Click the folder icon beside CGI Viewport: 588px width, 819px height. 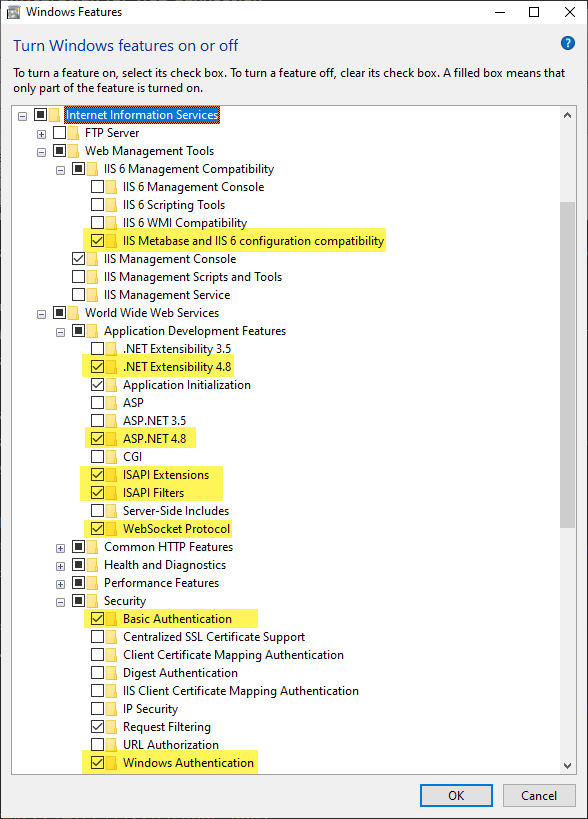[111, 457]
